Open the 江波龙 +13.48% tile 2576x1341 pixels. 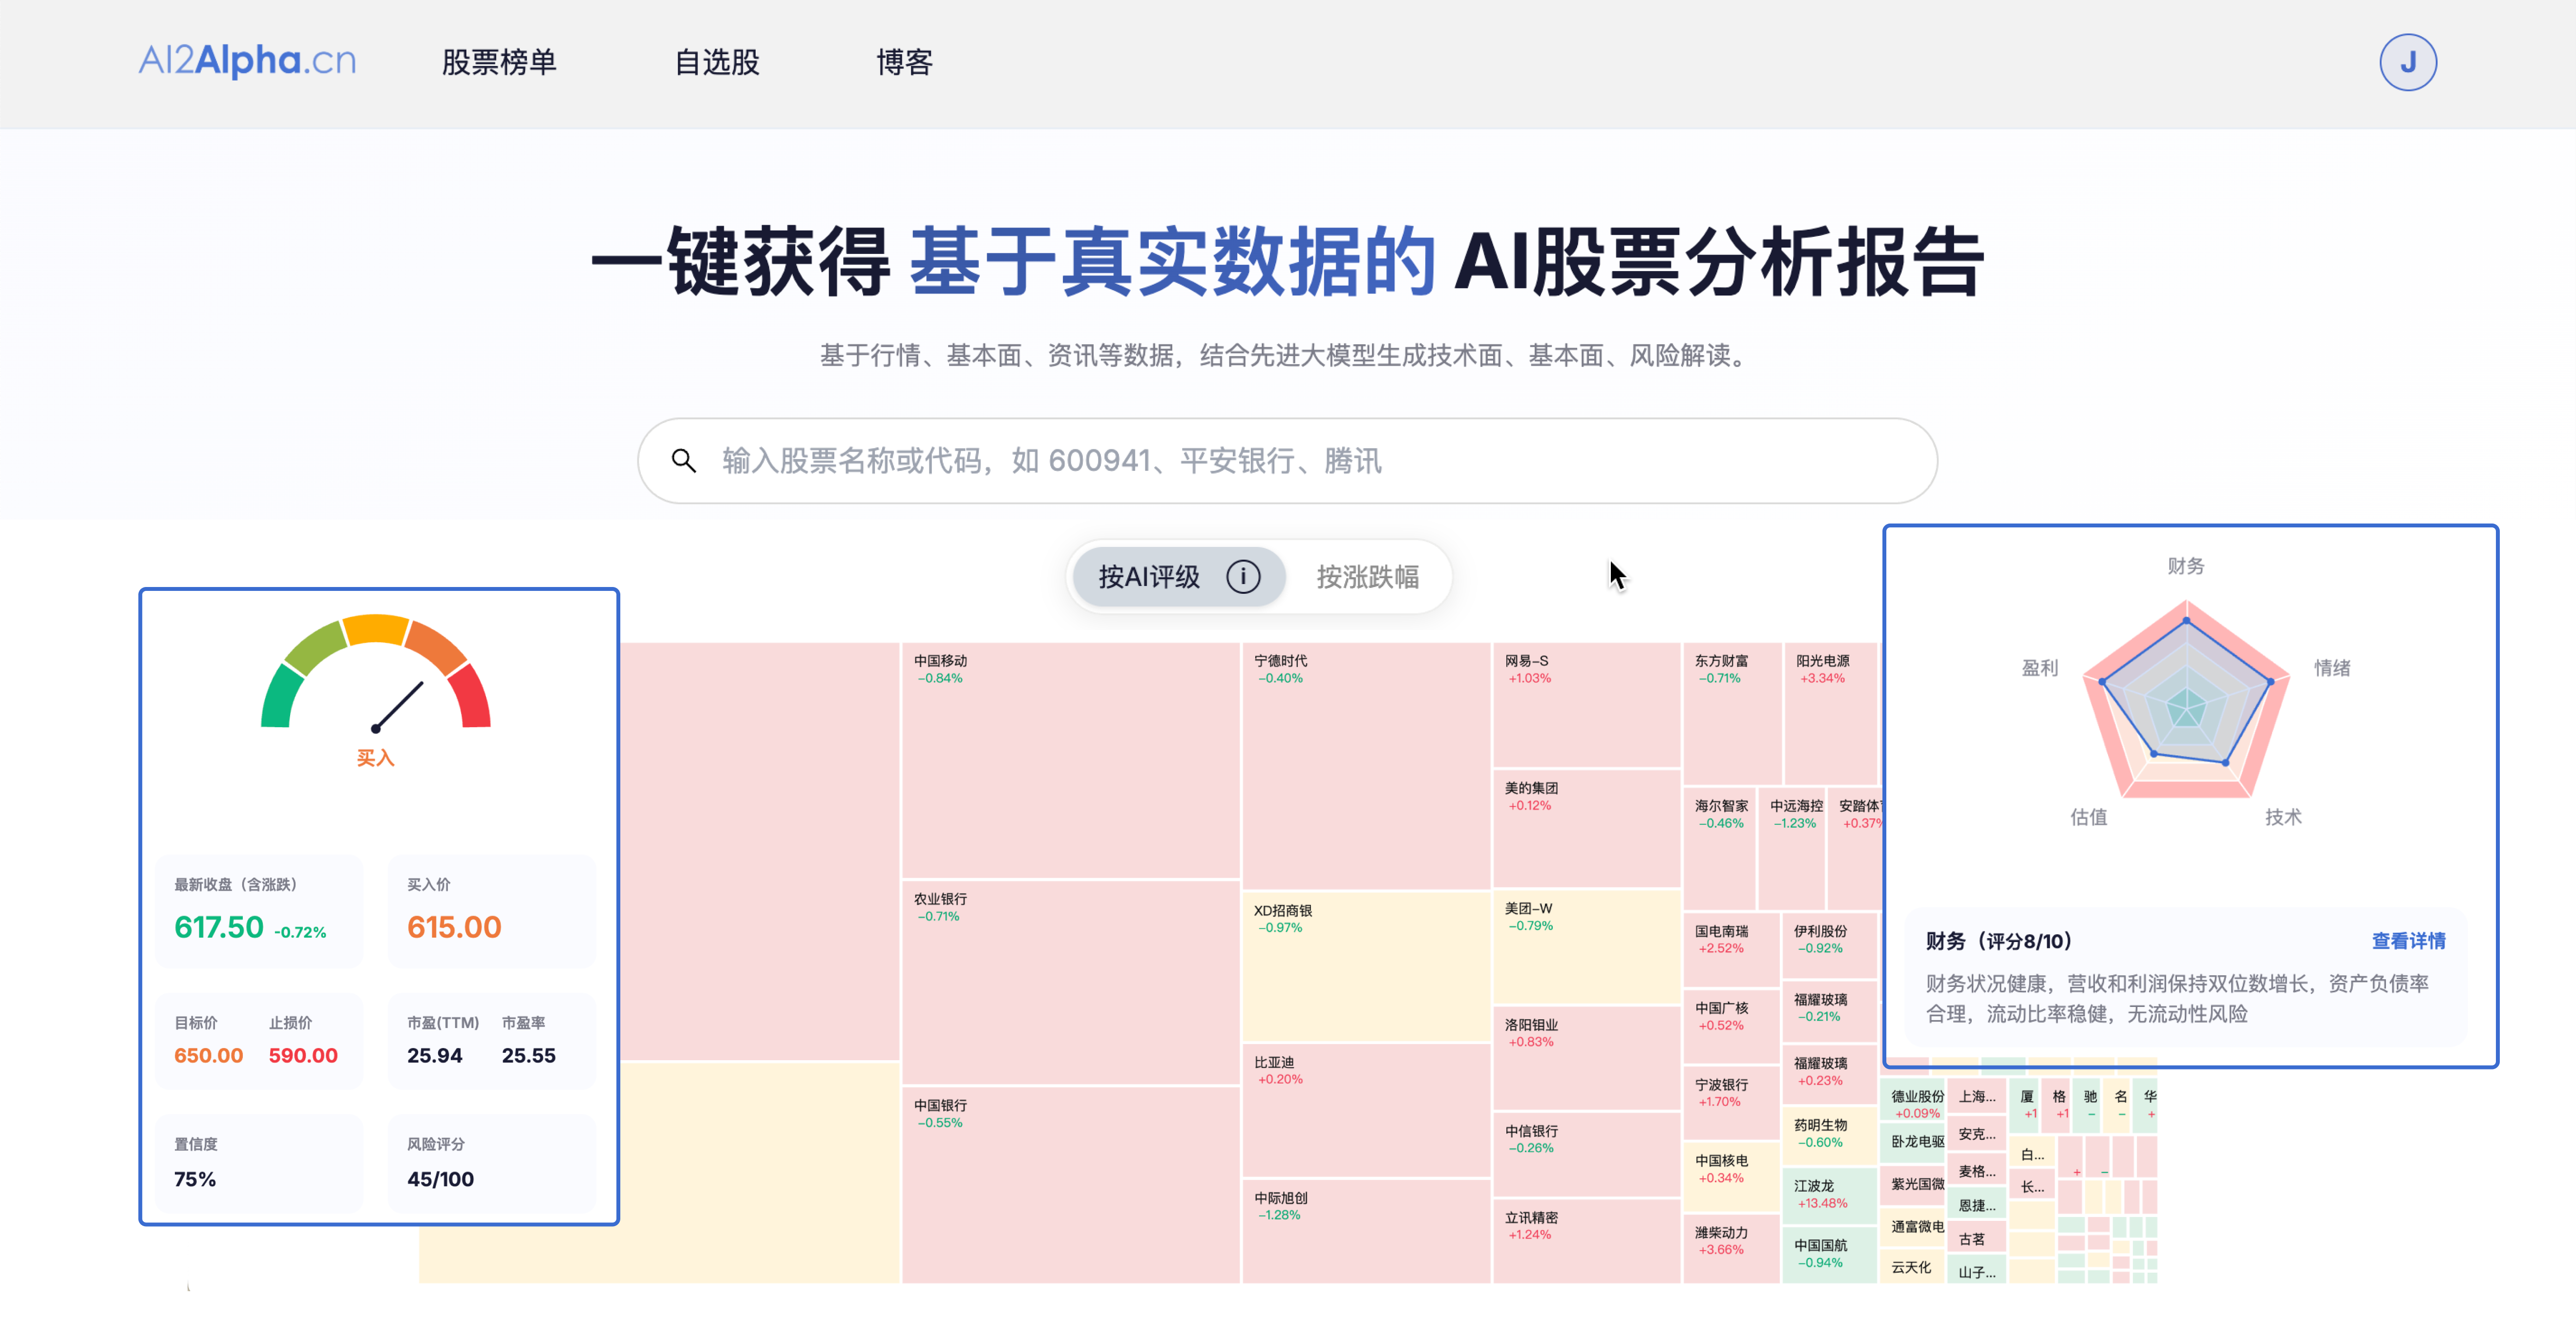click(x=1829, y=1196)
